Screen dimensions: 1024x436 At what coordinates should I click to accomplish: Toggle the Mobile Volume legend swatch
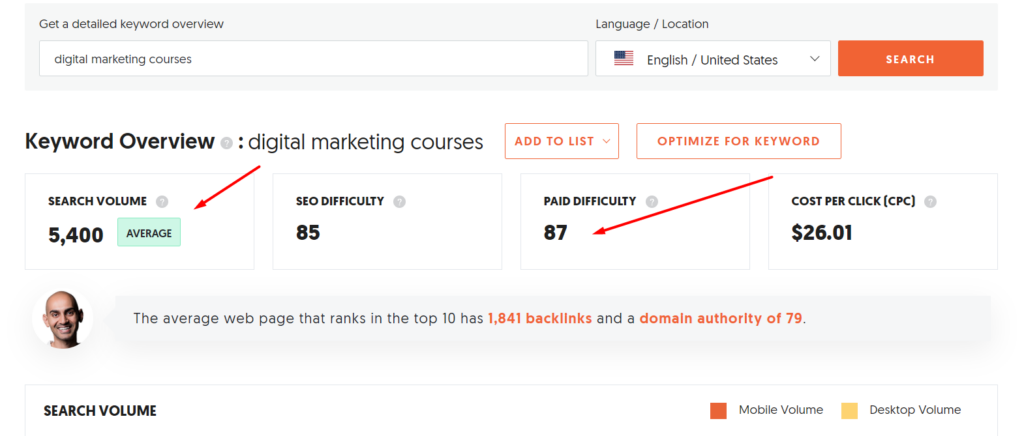tap(718, 411)
